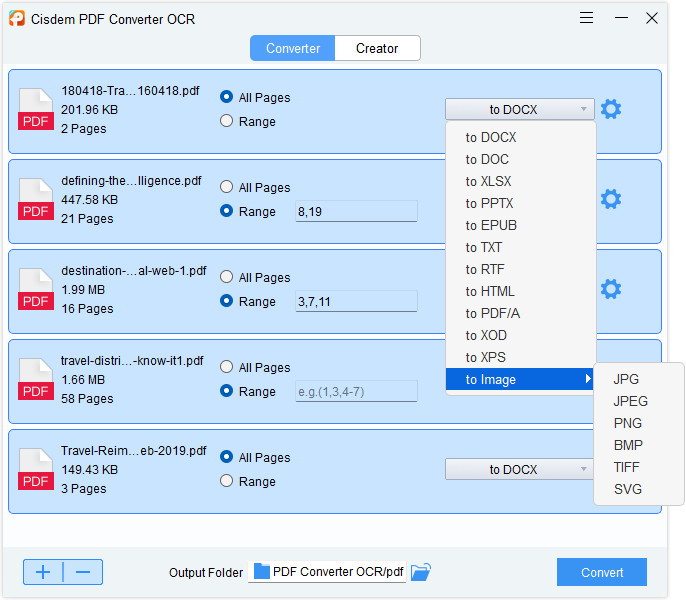This screenshot has width=686, height=600.
Task: Click PDF icon of Travel-Reim...eb-2019.pdf
Action: (35, 469)
